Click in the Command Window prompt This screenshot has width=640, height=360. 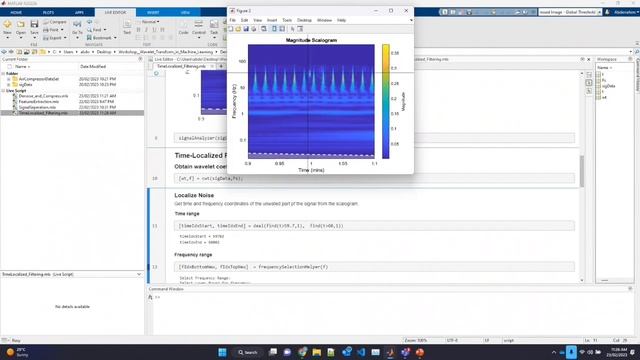pyautogui.click(x=158, y=297)
